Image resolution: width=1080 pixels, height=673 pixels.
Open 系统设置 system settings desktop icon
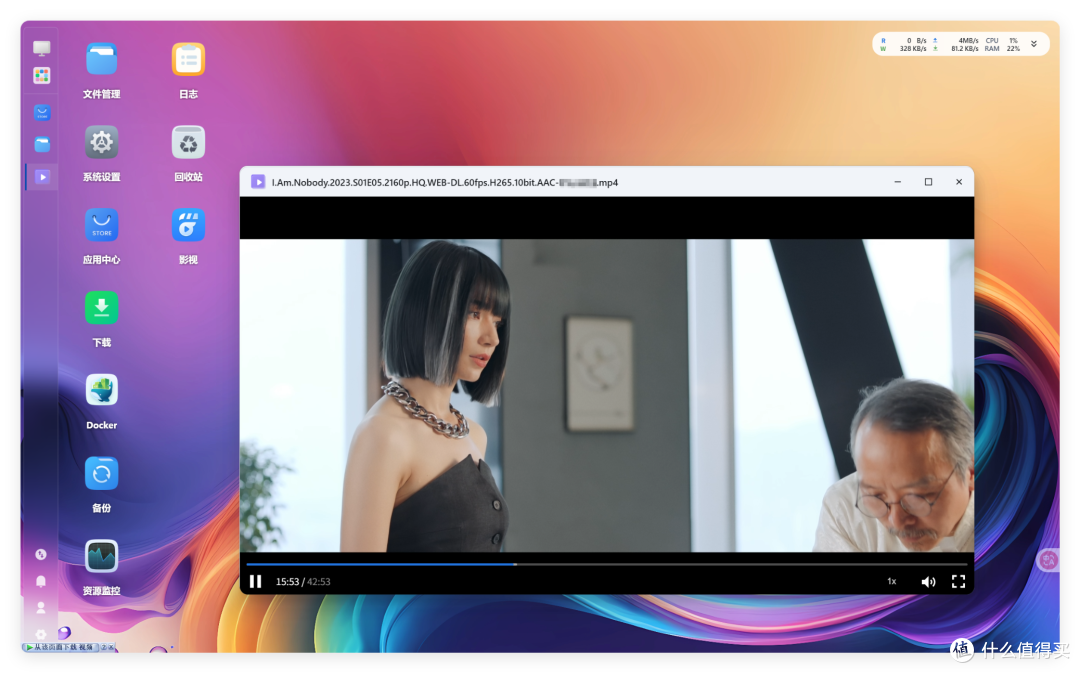(x=101, y=143)
